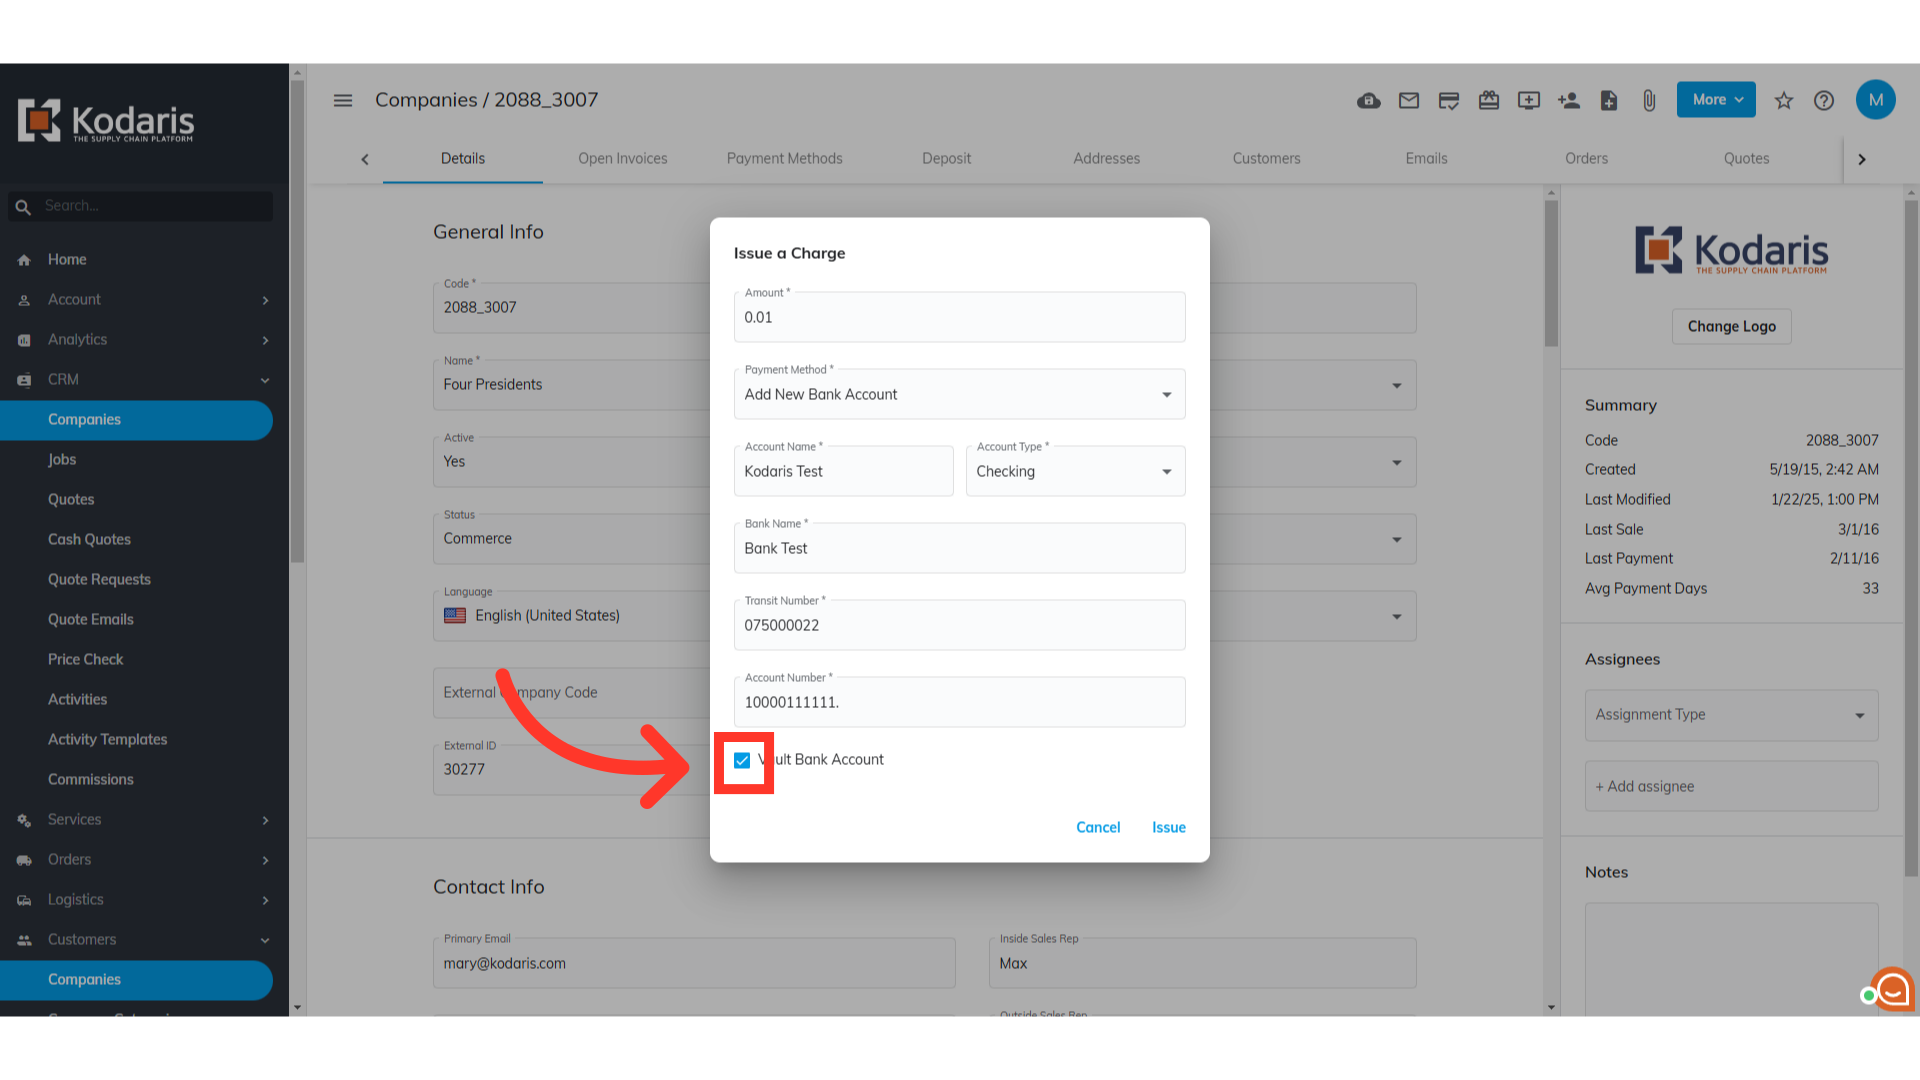Click the star favorite icon
The image size is (1920, 1080).
[x=1784, y=100]
